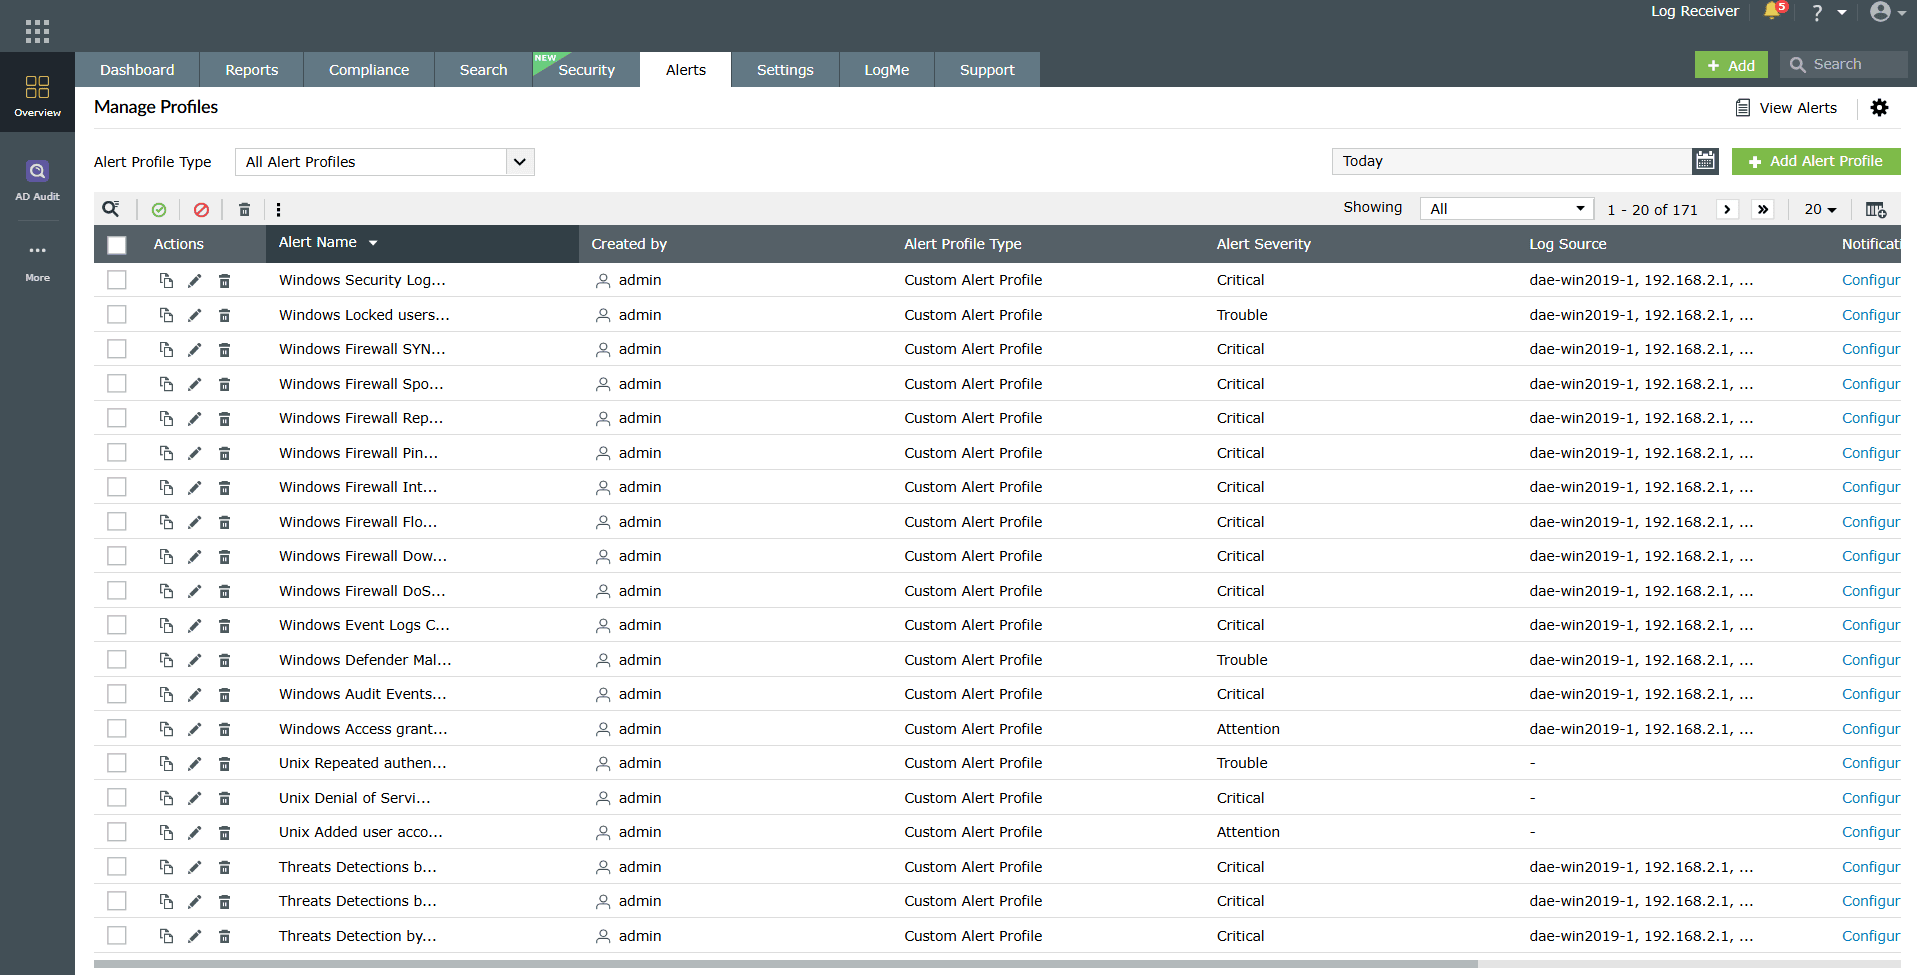Image resolution: width=1917 pixels, height=975 pixels.
Task: Open the notifications bell
Action: point(1772,11)
